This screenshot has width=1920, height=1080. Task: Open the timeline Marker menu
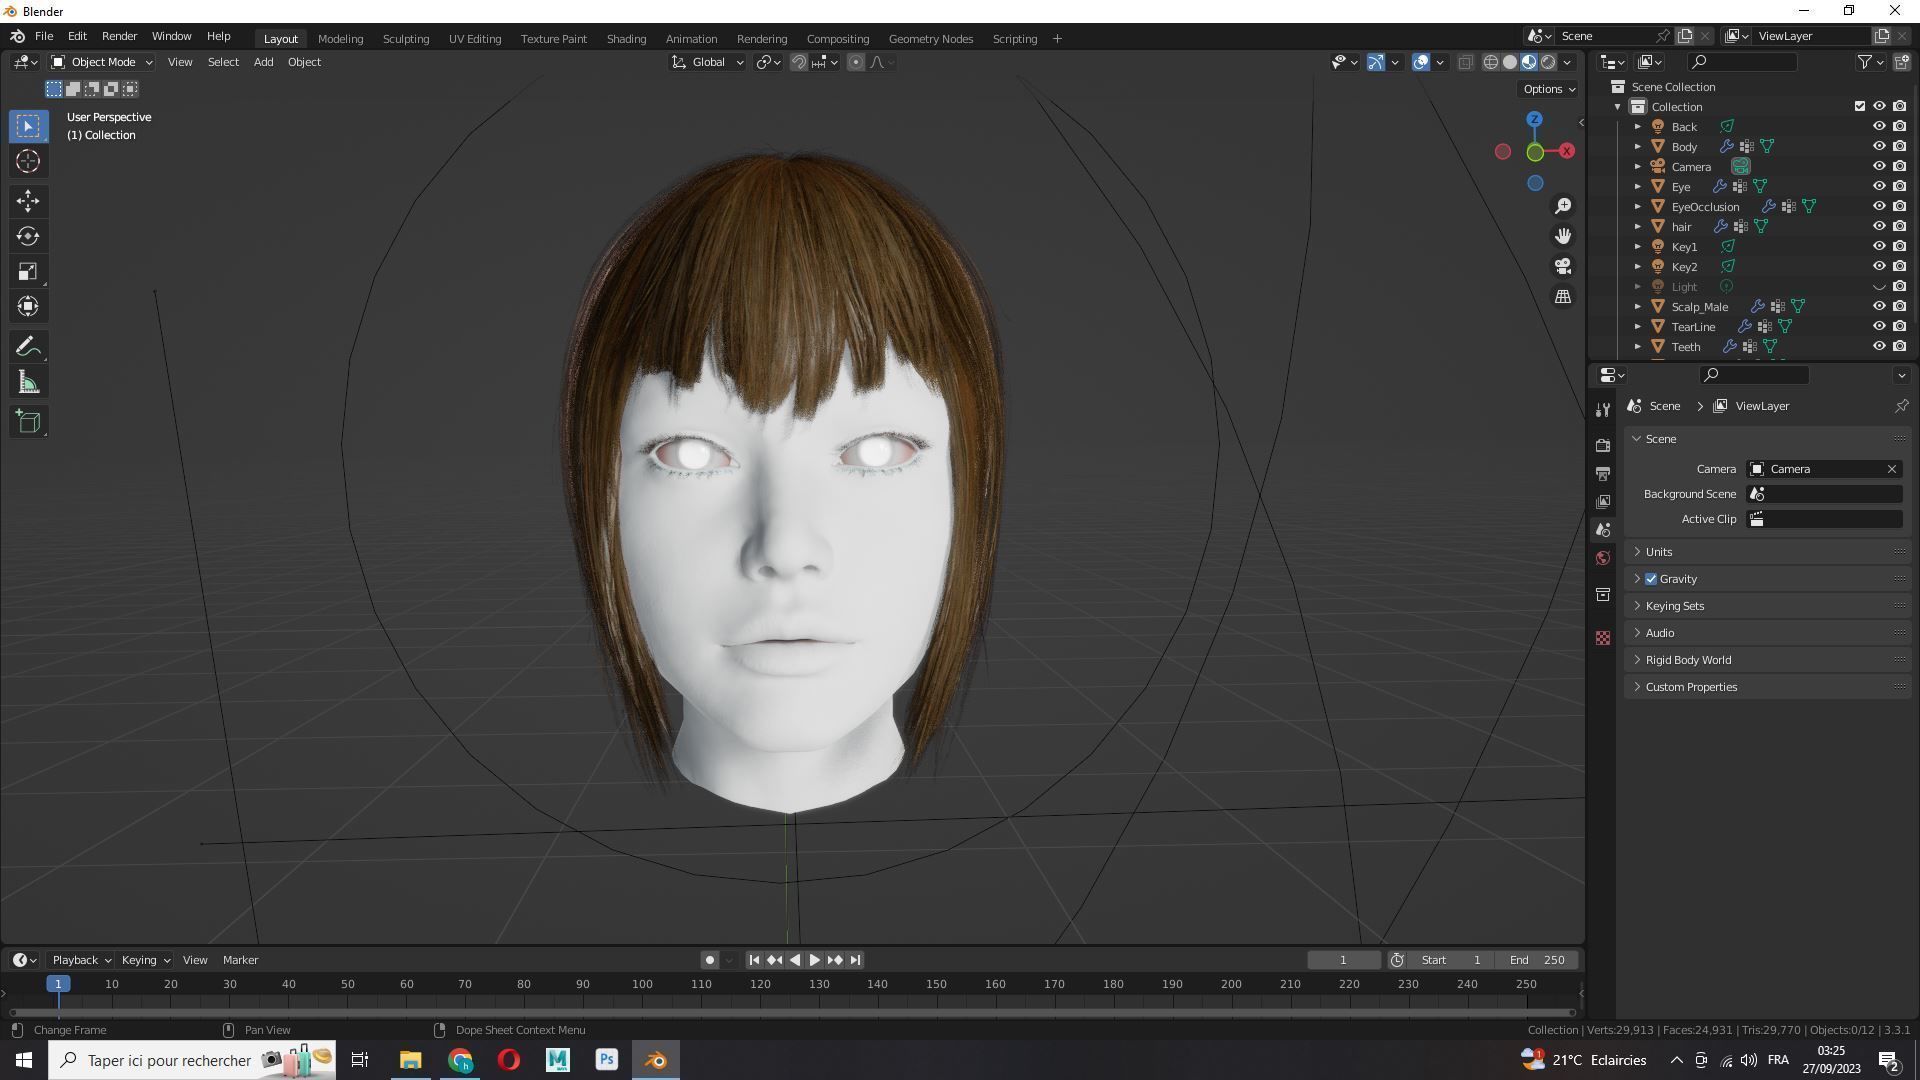coord(240,960)
